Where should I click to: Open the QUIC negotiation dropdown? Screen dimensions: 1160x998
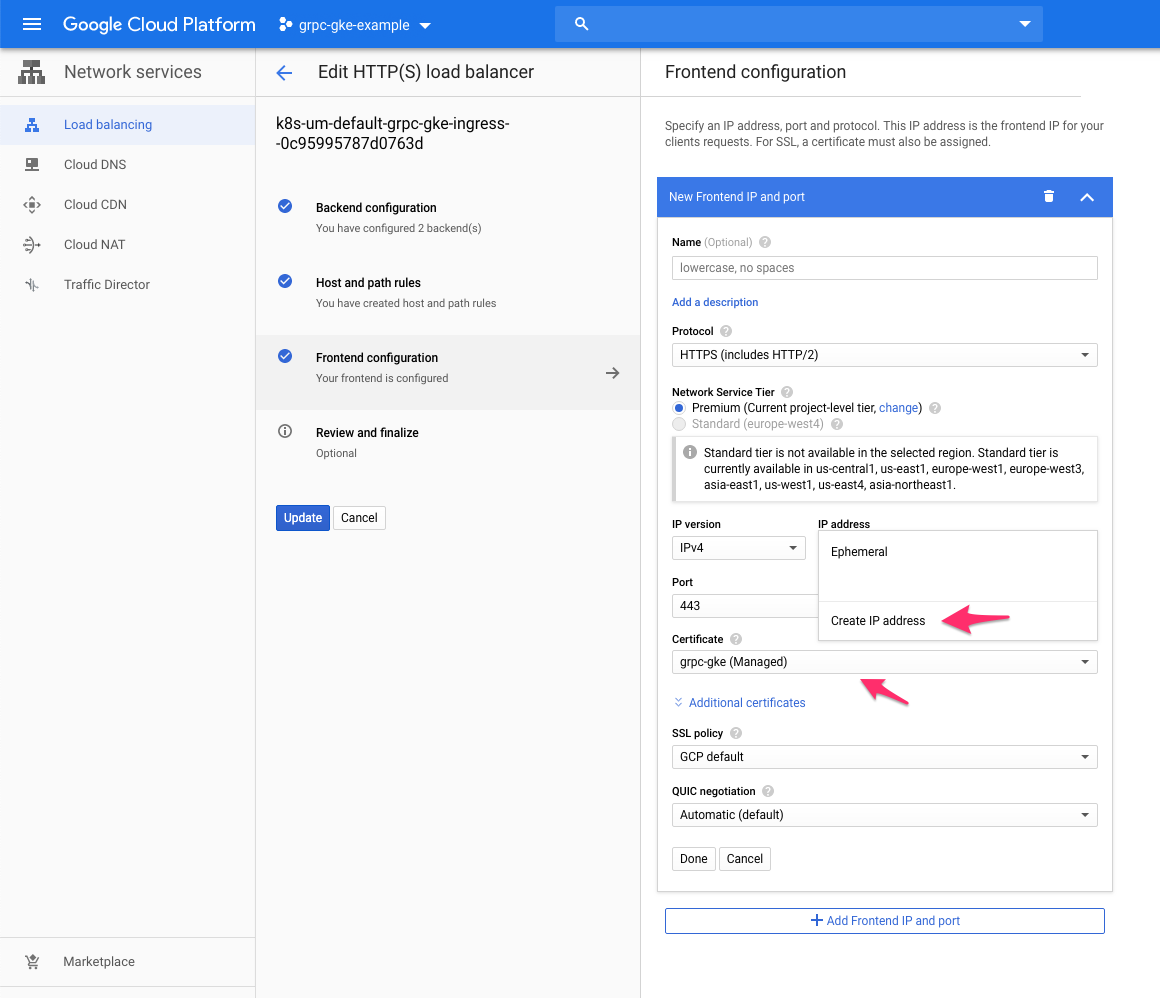click(884, 815)
